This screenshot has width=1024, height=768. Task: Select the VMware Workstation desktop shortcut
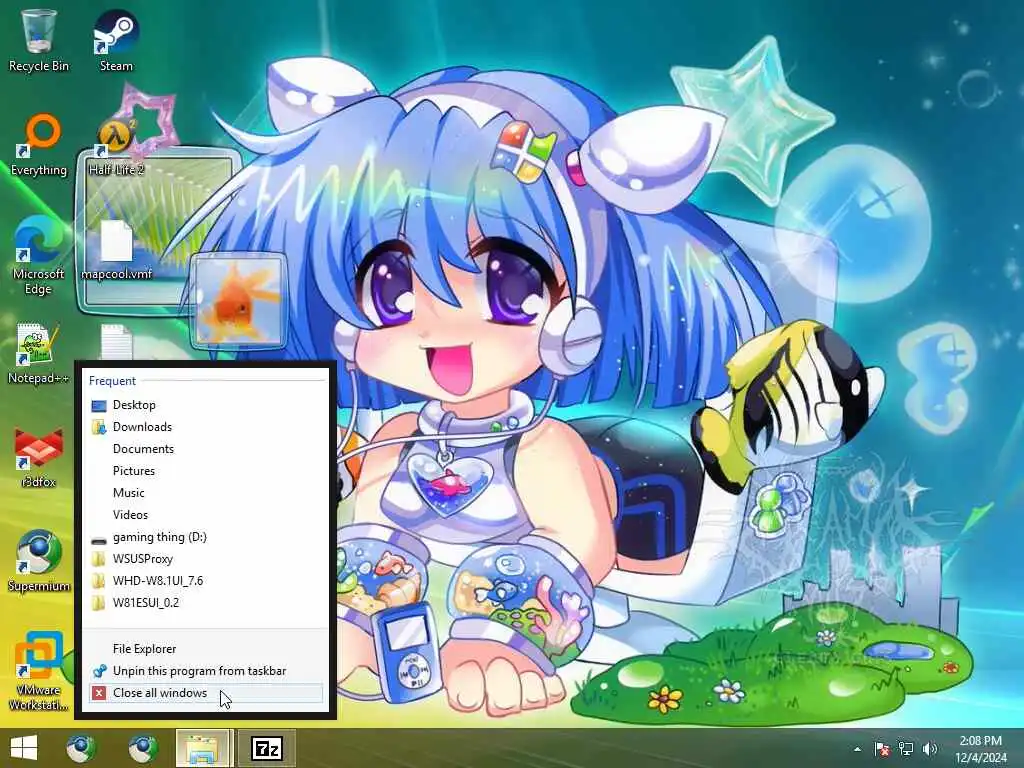click(x=39, y=671)
